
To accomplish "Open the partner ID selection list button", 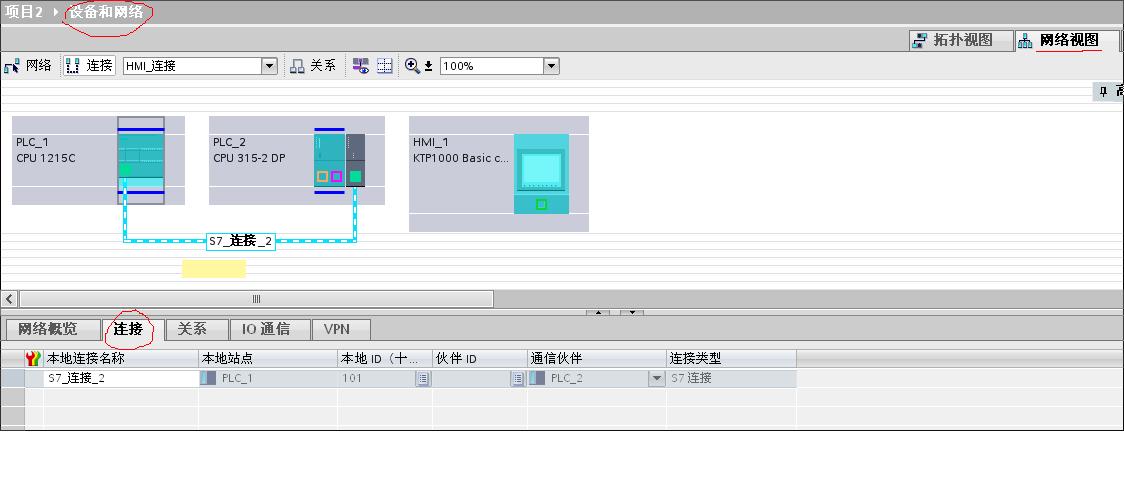I will tap(518, 378).
